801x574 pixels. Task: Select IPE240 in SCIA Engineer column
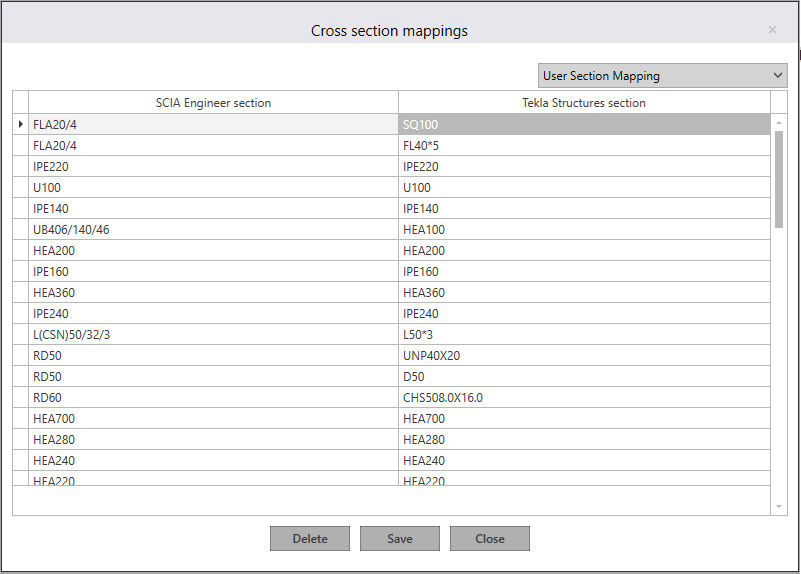(213, 313)
